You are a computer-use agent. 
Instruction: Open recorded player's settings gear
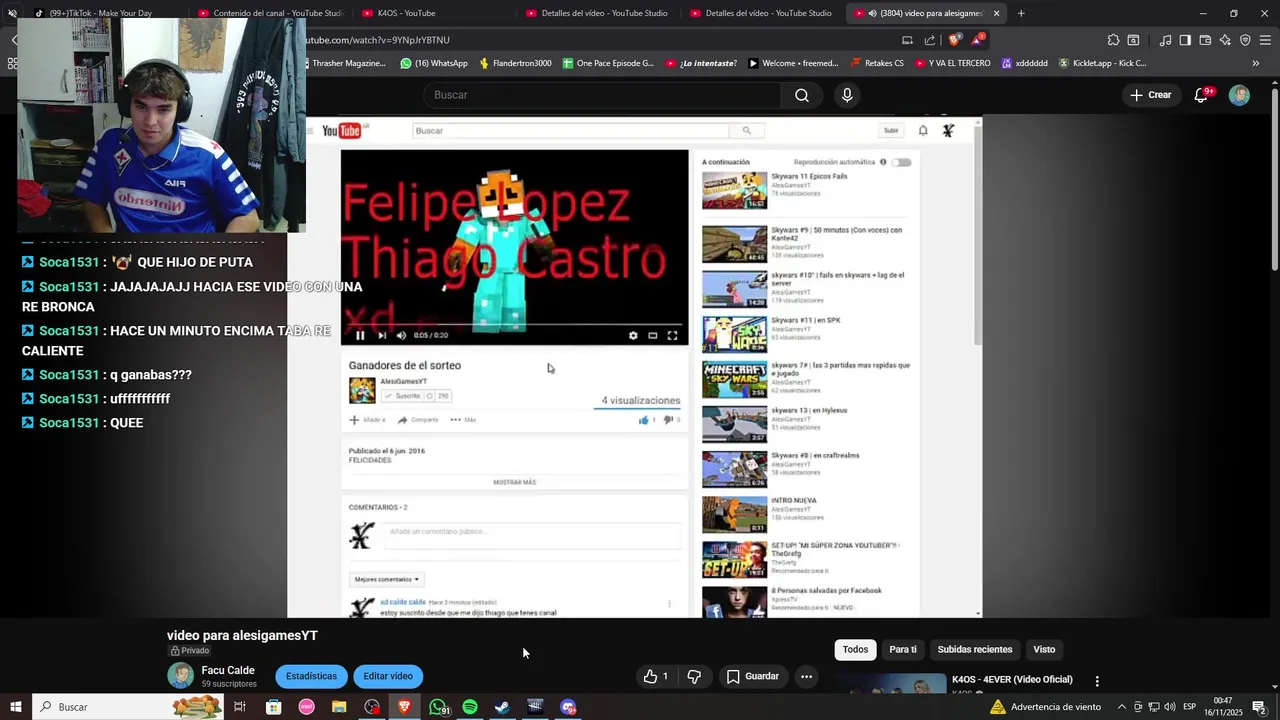click(633, 336)
